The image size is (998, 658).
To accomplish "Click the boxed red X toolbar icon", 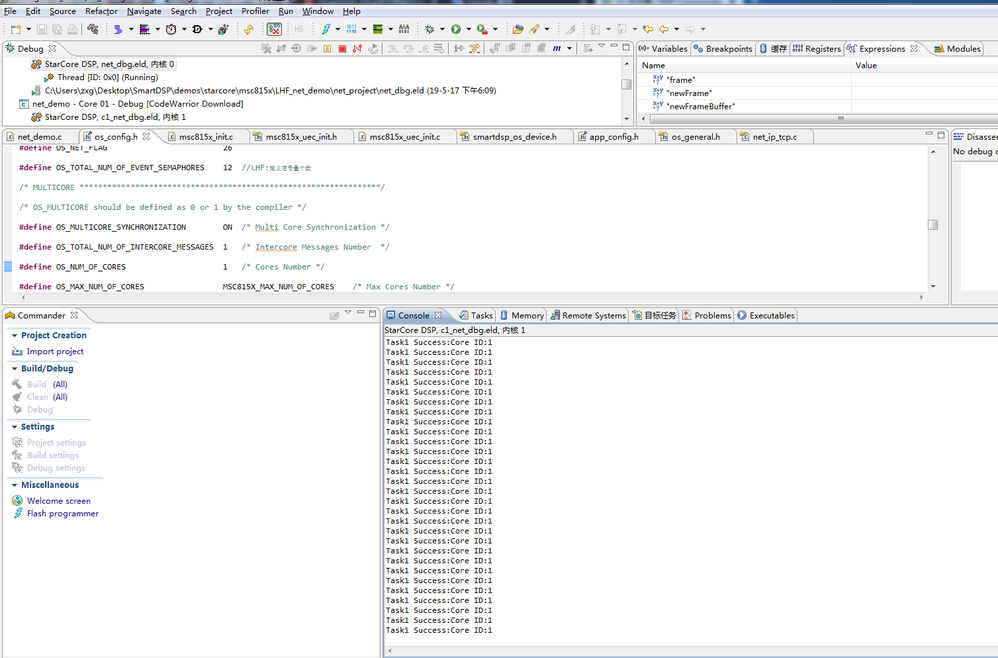I will [x=274, y=29].
